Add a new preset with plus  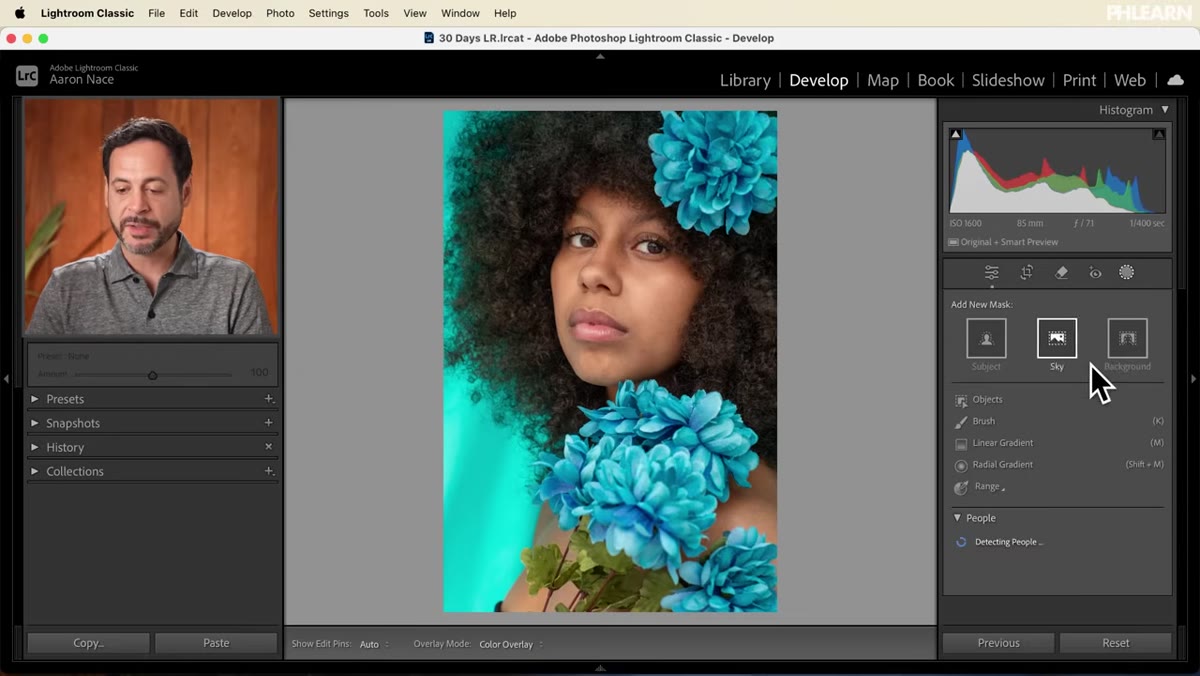coord(268,398)
